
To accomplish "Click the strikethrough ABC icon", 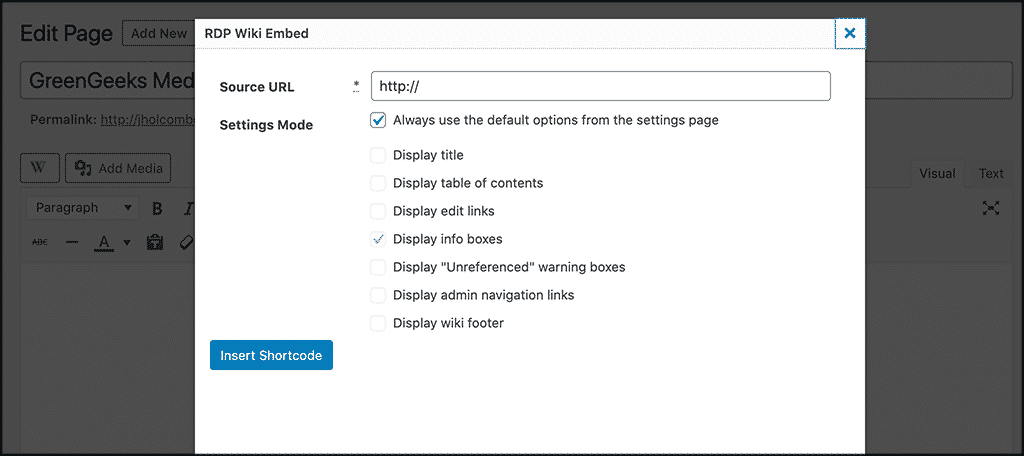I will click(40, 242).
